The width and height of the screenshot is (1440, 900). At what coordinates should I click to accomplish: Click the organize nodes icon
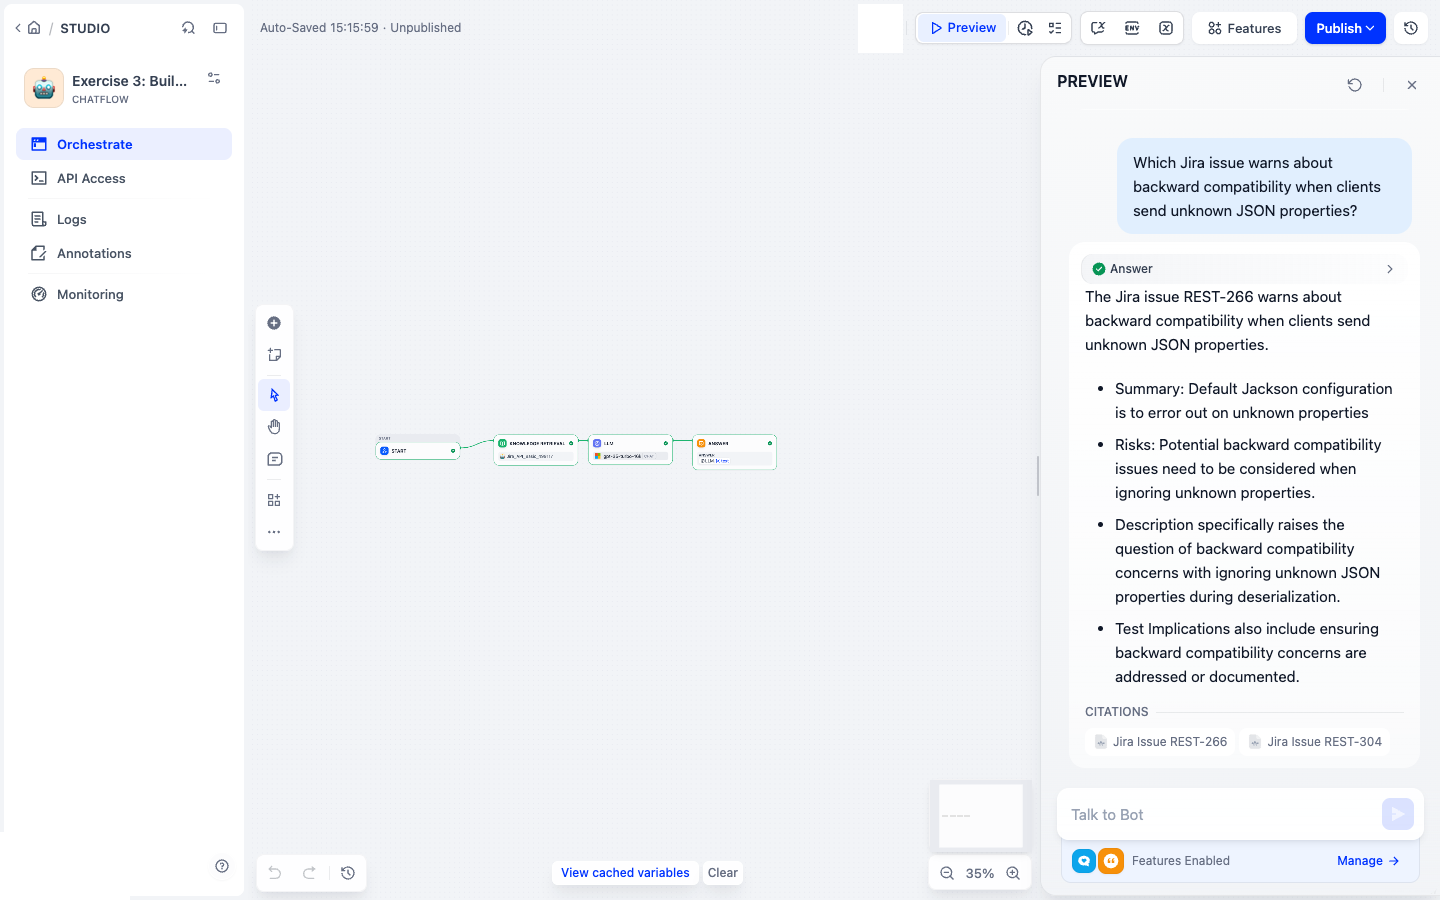(x=274, y=500)
